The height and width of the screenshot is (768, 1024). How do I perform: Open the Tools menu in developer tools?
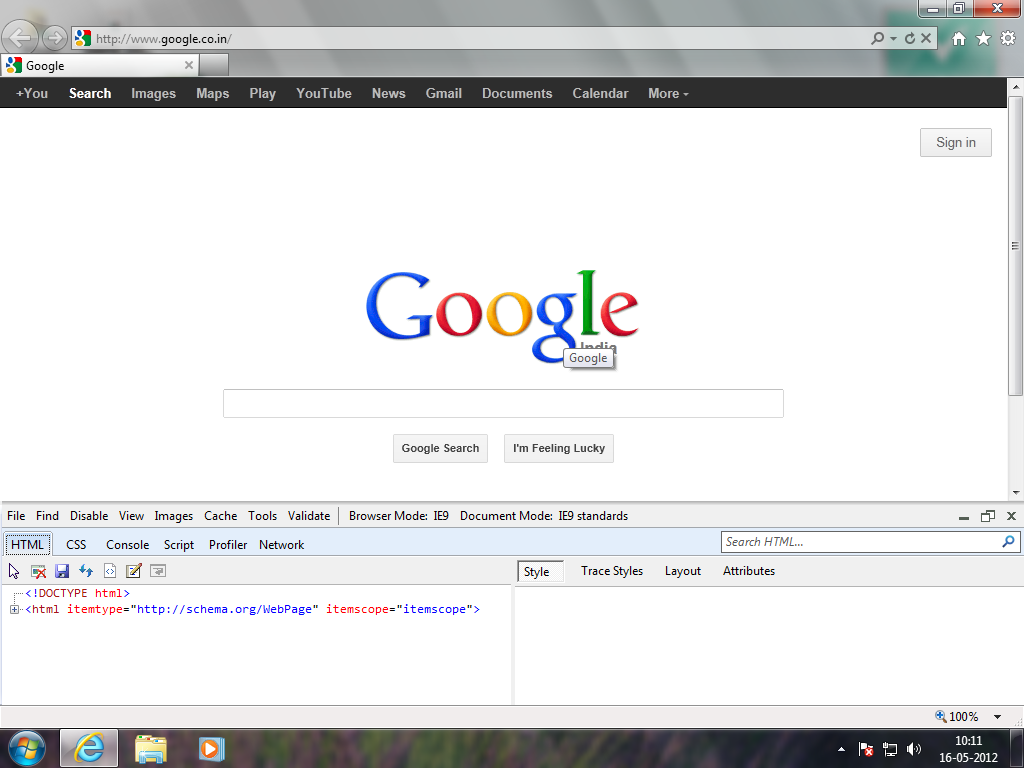click(263, 516)
